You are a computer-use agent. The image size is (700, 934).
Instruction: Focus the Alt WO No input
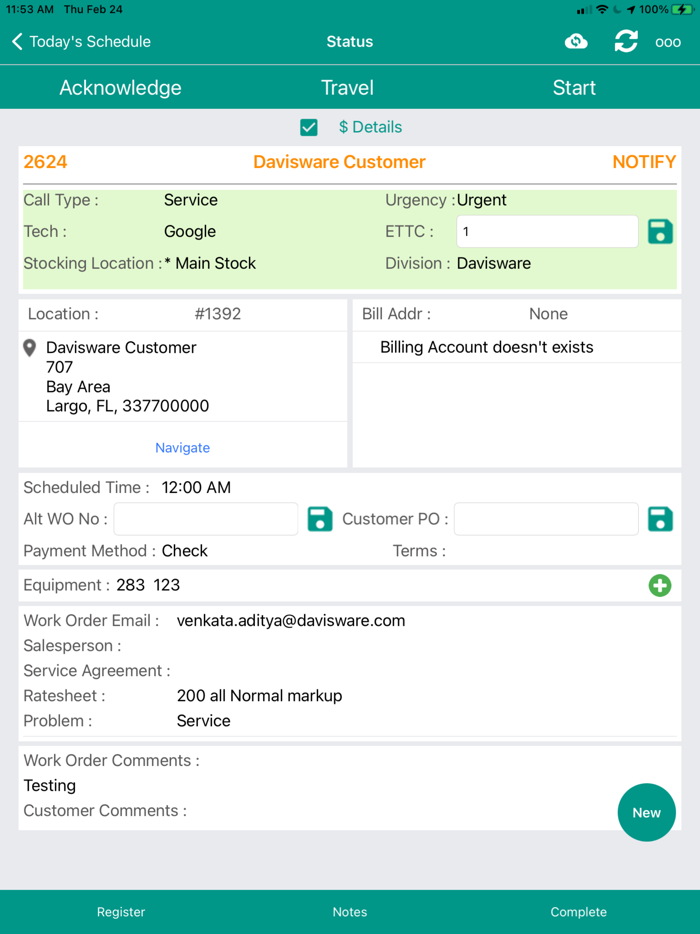point(206,519)
